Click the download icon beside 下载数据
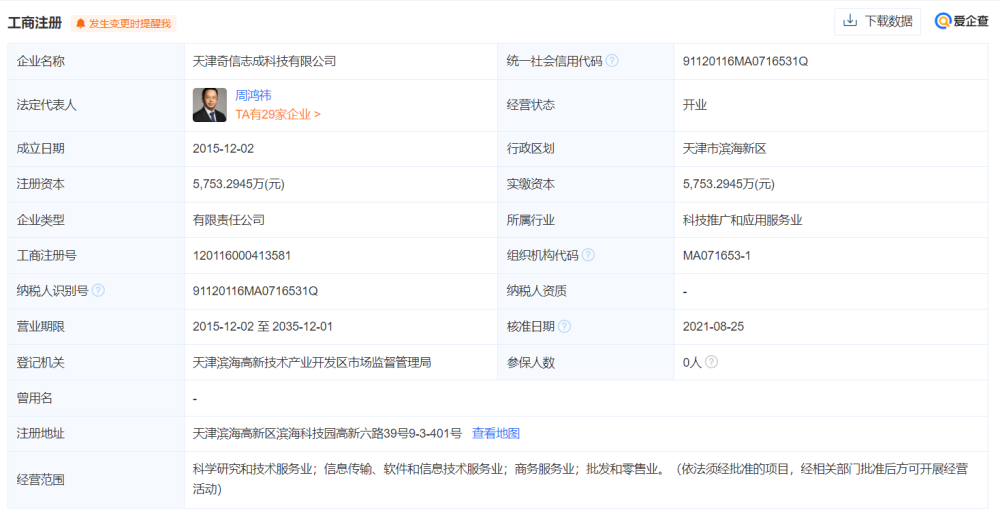The image size is (1000, 514). [849, 21]
